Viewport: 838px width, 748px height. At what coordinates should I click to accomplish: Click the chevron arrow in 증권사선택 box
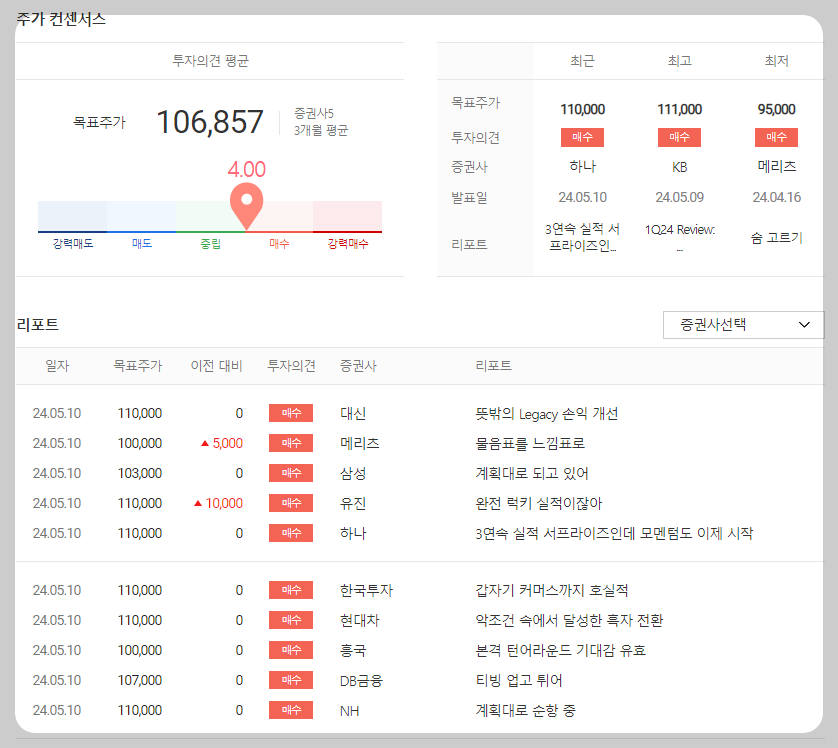(x=804, y=325)
